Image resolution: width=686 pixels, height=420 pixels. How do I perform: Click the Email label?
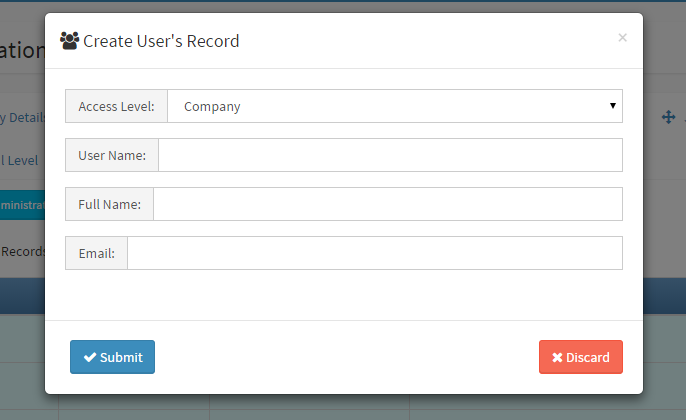(x=96, y=253)
